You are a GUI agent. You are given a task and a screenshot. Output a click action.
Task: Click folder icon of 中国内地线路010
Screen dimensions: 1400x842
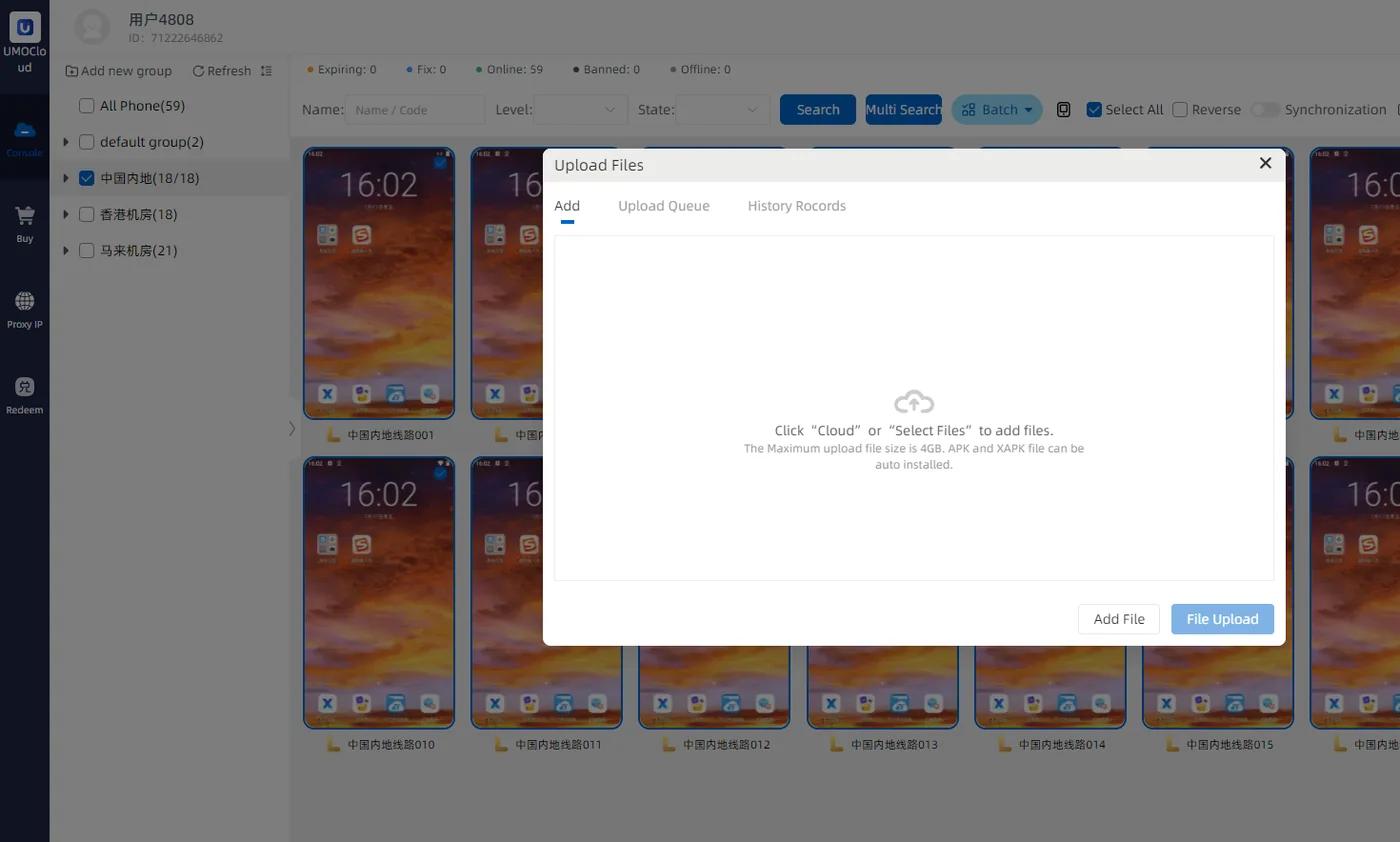pyautogui.click(x=334, y=744)
